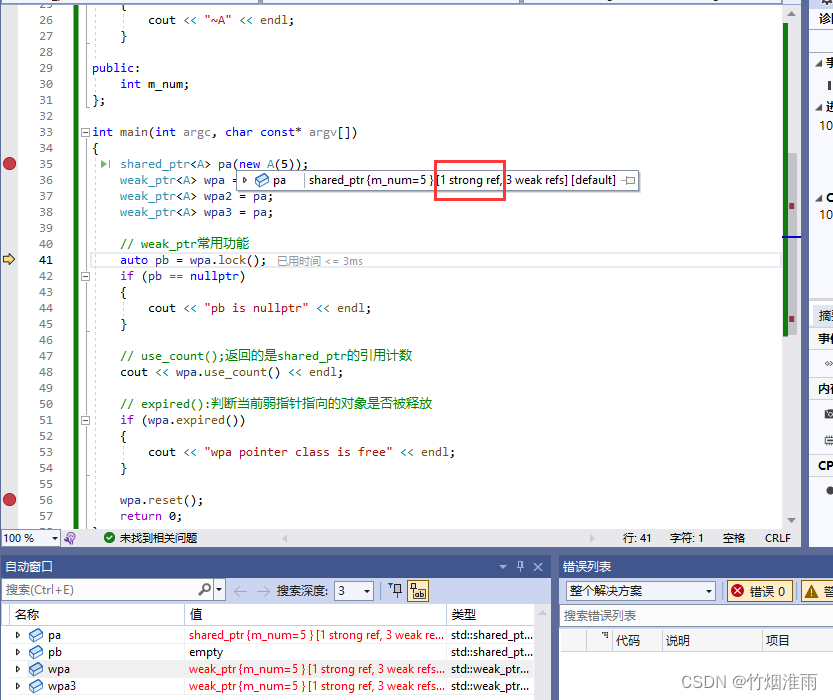This screenshot has height=700, width=833.
Task: Expand the pa datatip triangle
Action: click(x=245, y=180)
